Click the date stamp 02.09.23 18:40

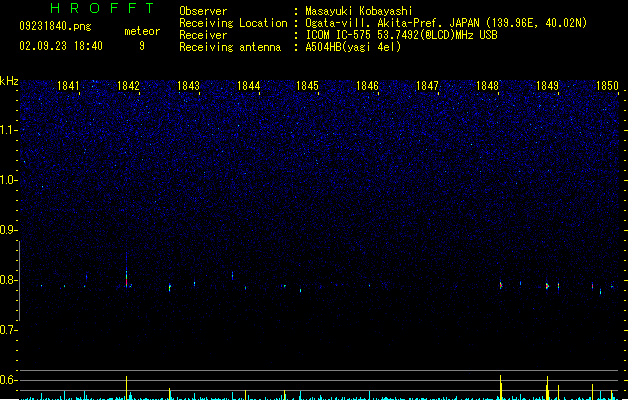(61, 46)
